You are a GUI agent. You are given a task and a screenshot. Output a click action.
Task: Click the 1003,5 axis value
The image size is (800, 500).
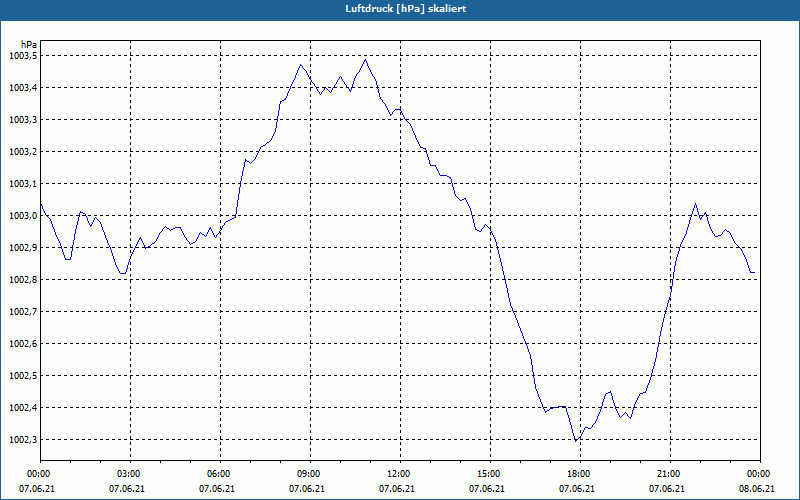click(23, 56)
